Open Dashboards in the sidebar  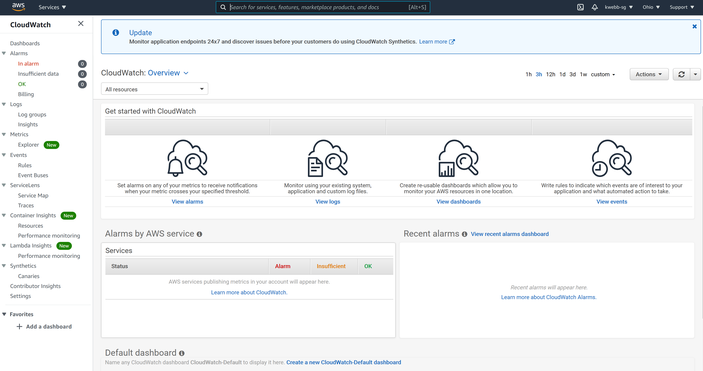(25, 44)
